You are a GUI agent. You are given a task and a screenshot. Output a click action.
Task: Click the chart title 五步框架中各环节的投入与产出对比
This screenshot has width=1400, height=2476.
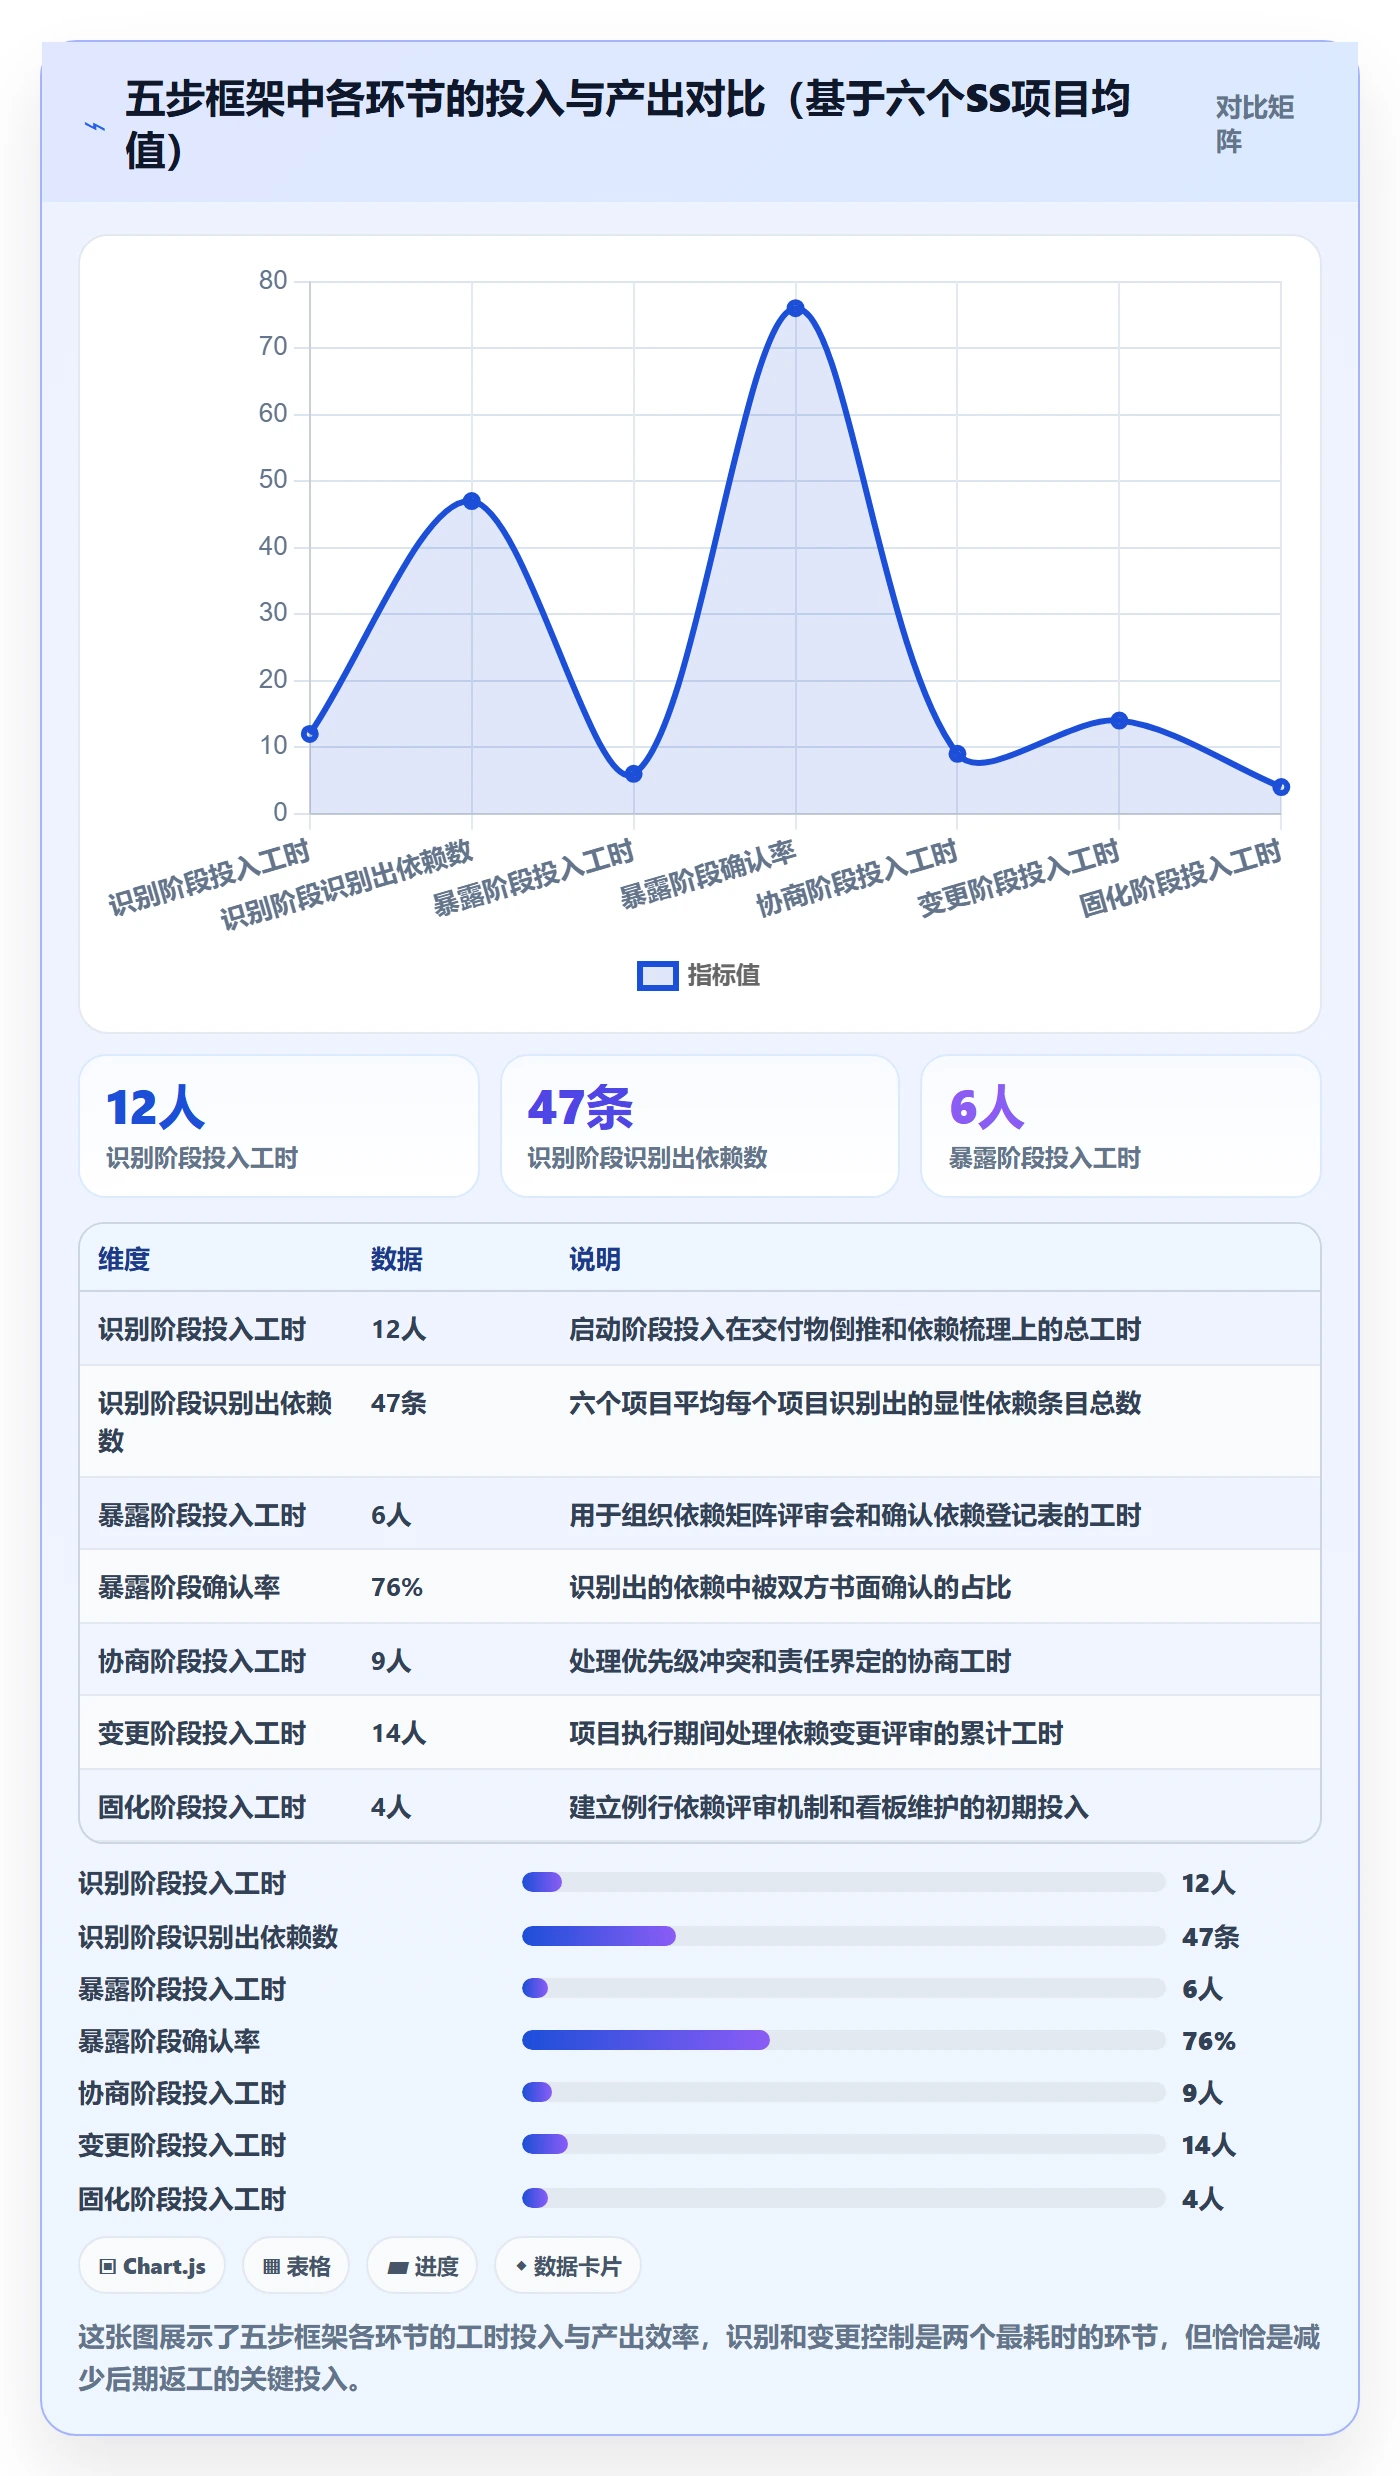coord(628,124)
